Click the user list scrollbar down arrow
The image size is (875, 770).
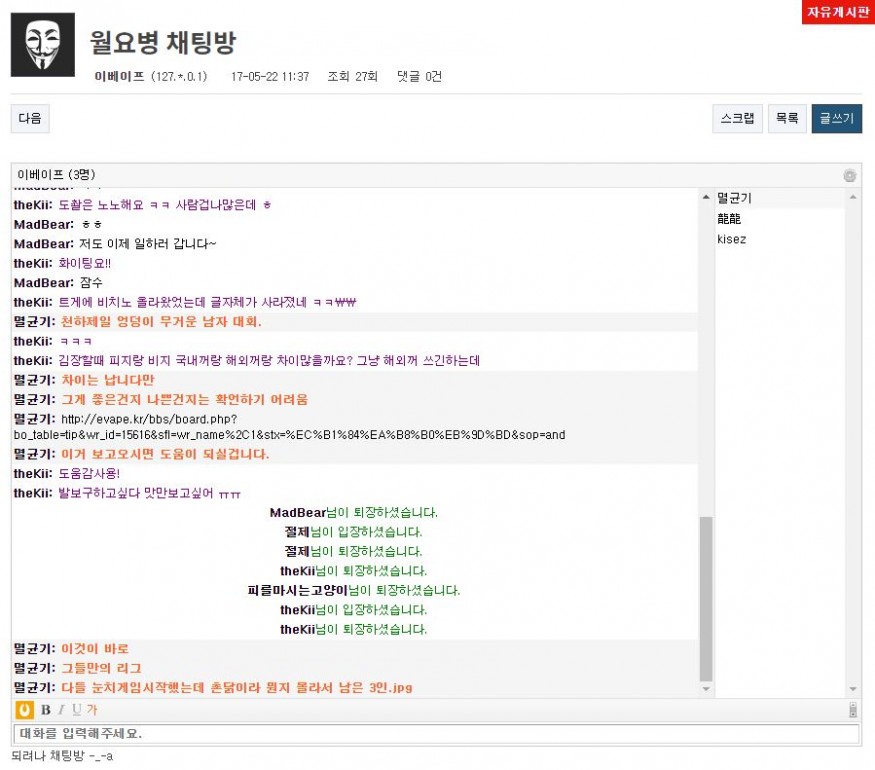853,689
